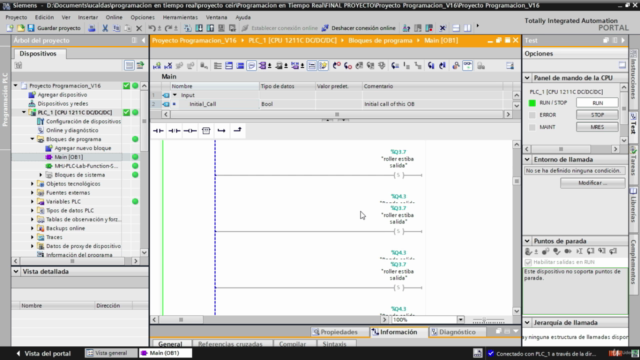Insert an empty box from favorites
The image size is (640, 360).
[x=206, y=131]
